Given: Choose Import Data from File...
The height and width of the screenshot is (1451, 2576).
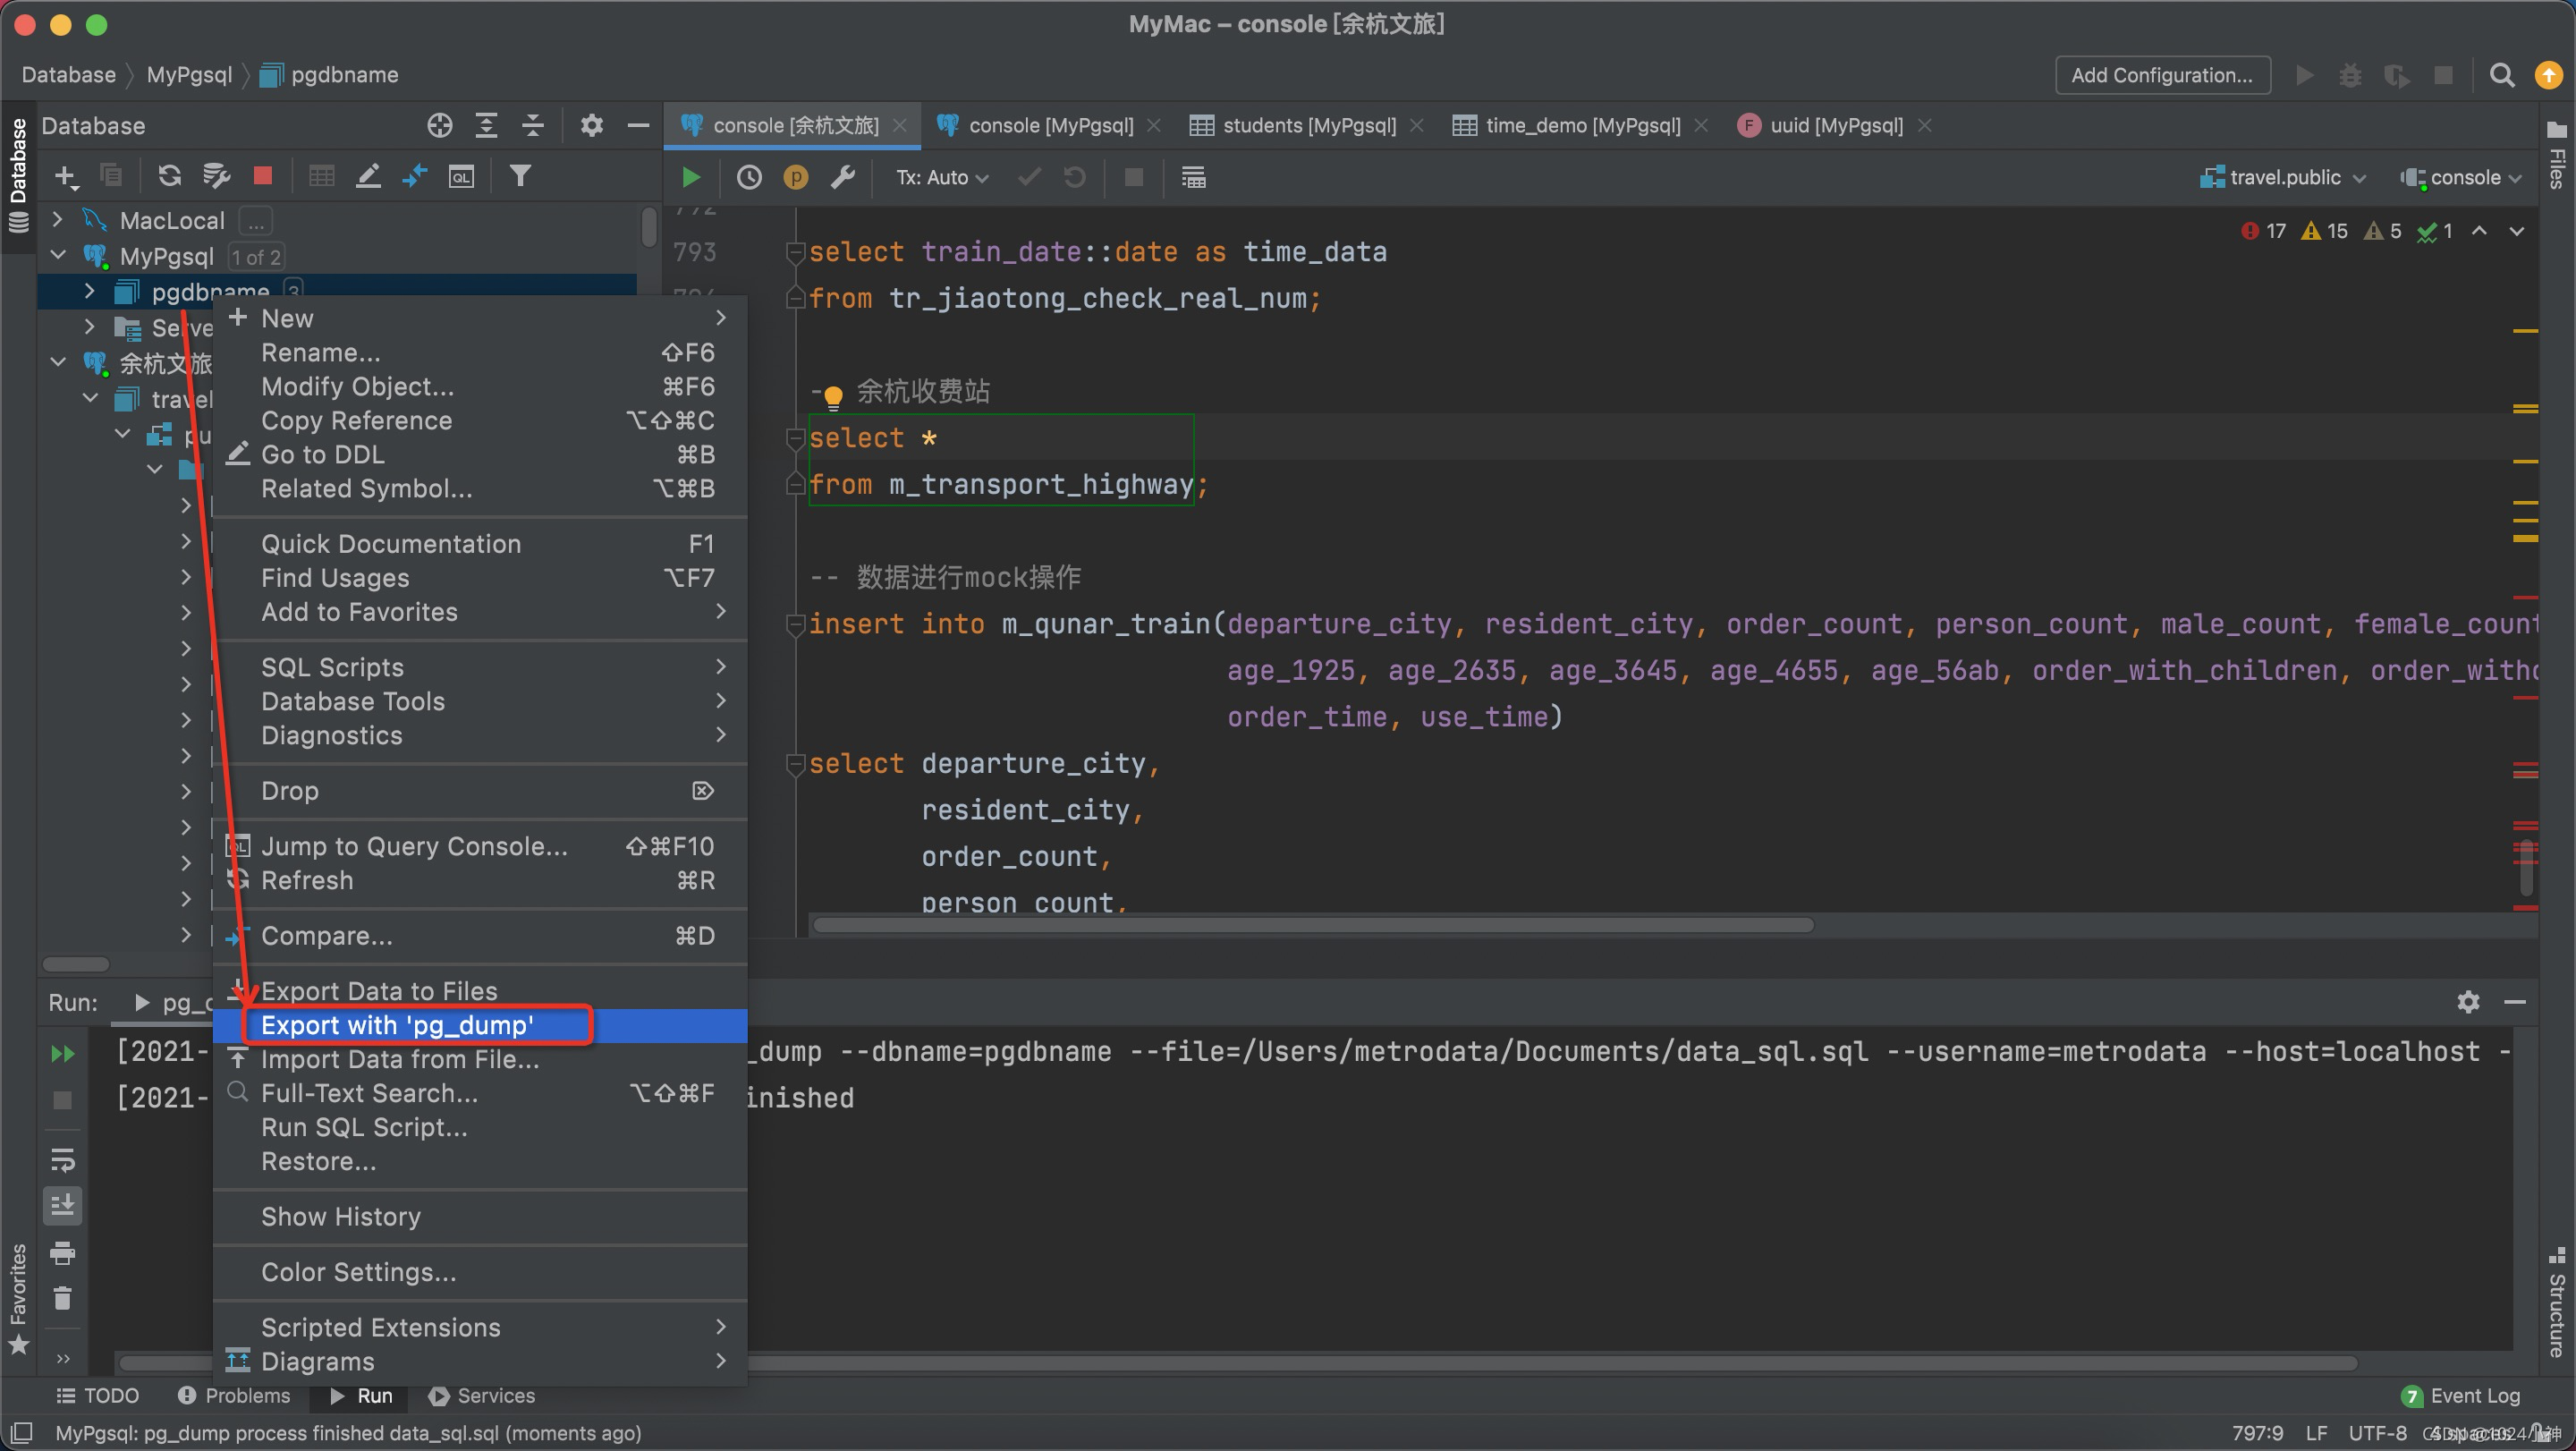Looking at the screenshot, I should click(480, 1059).
